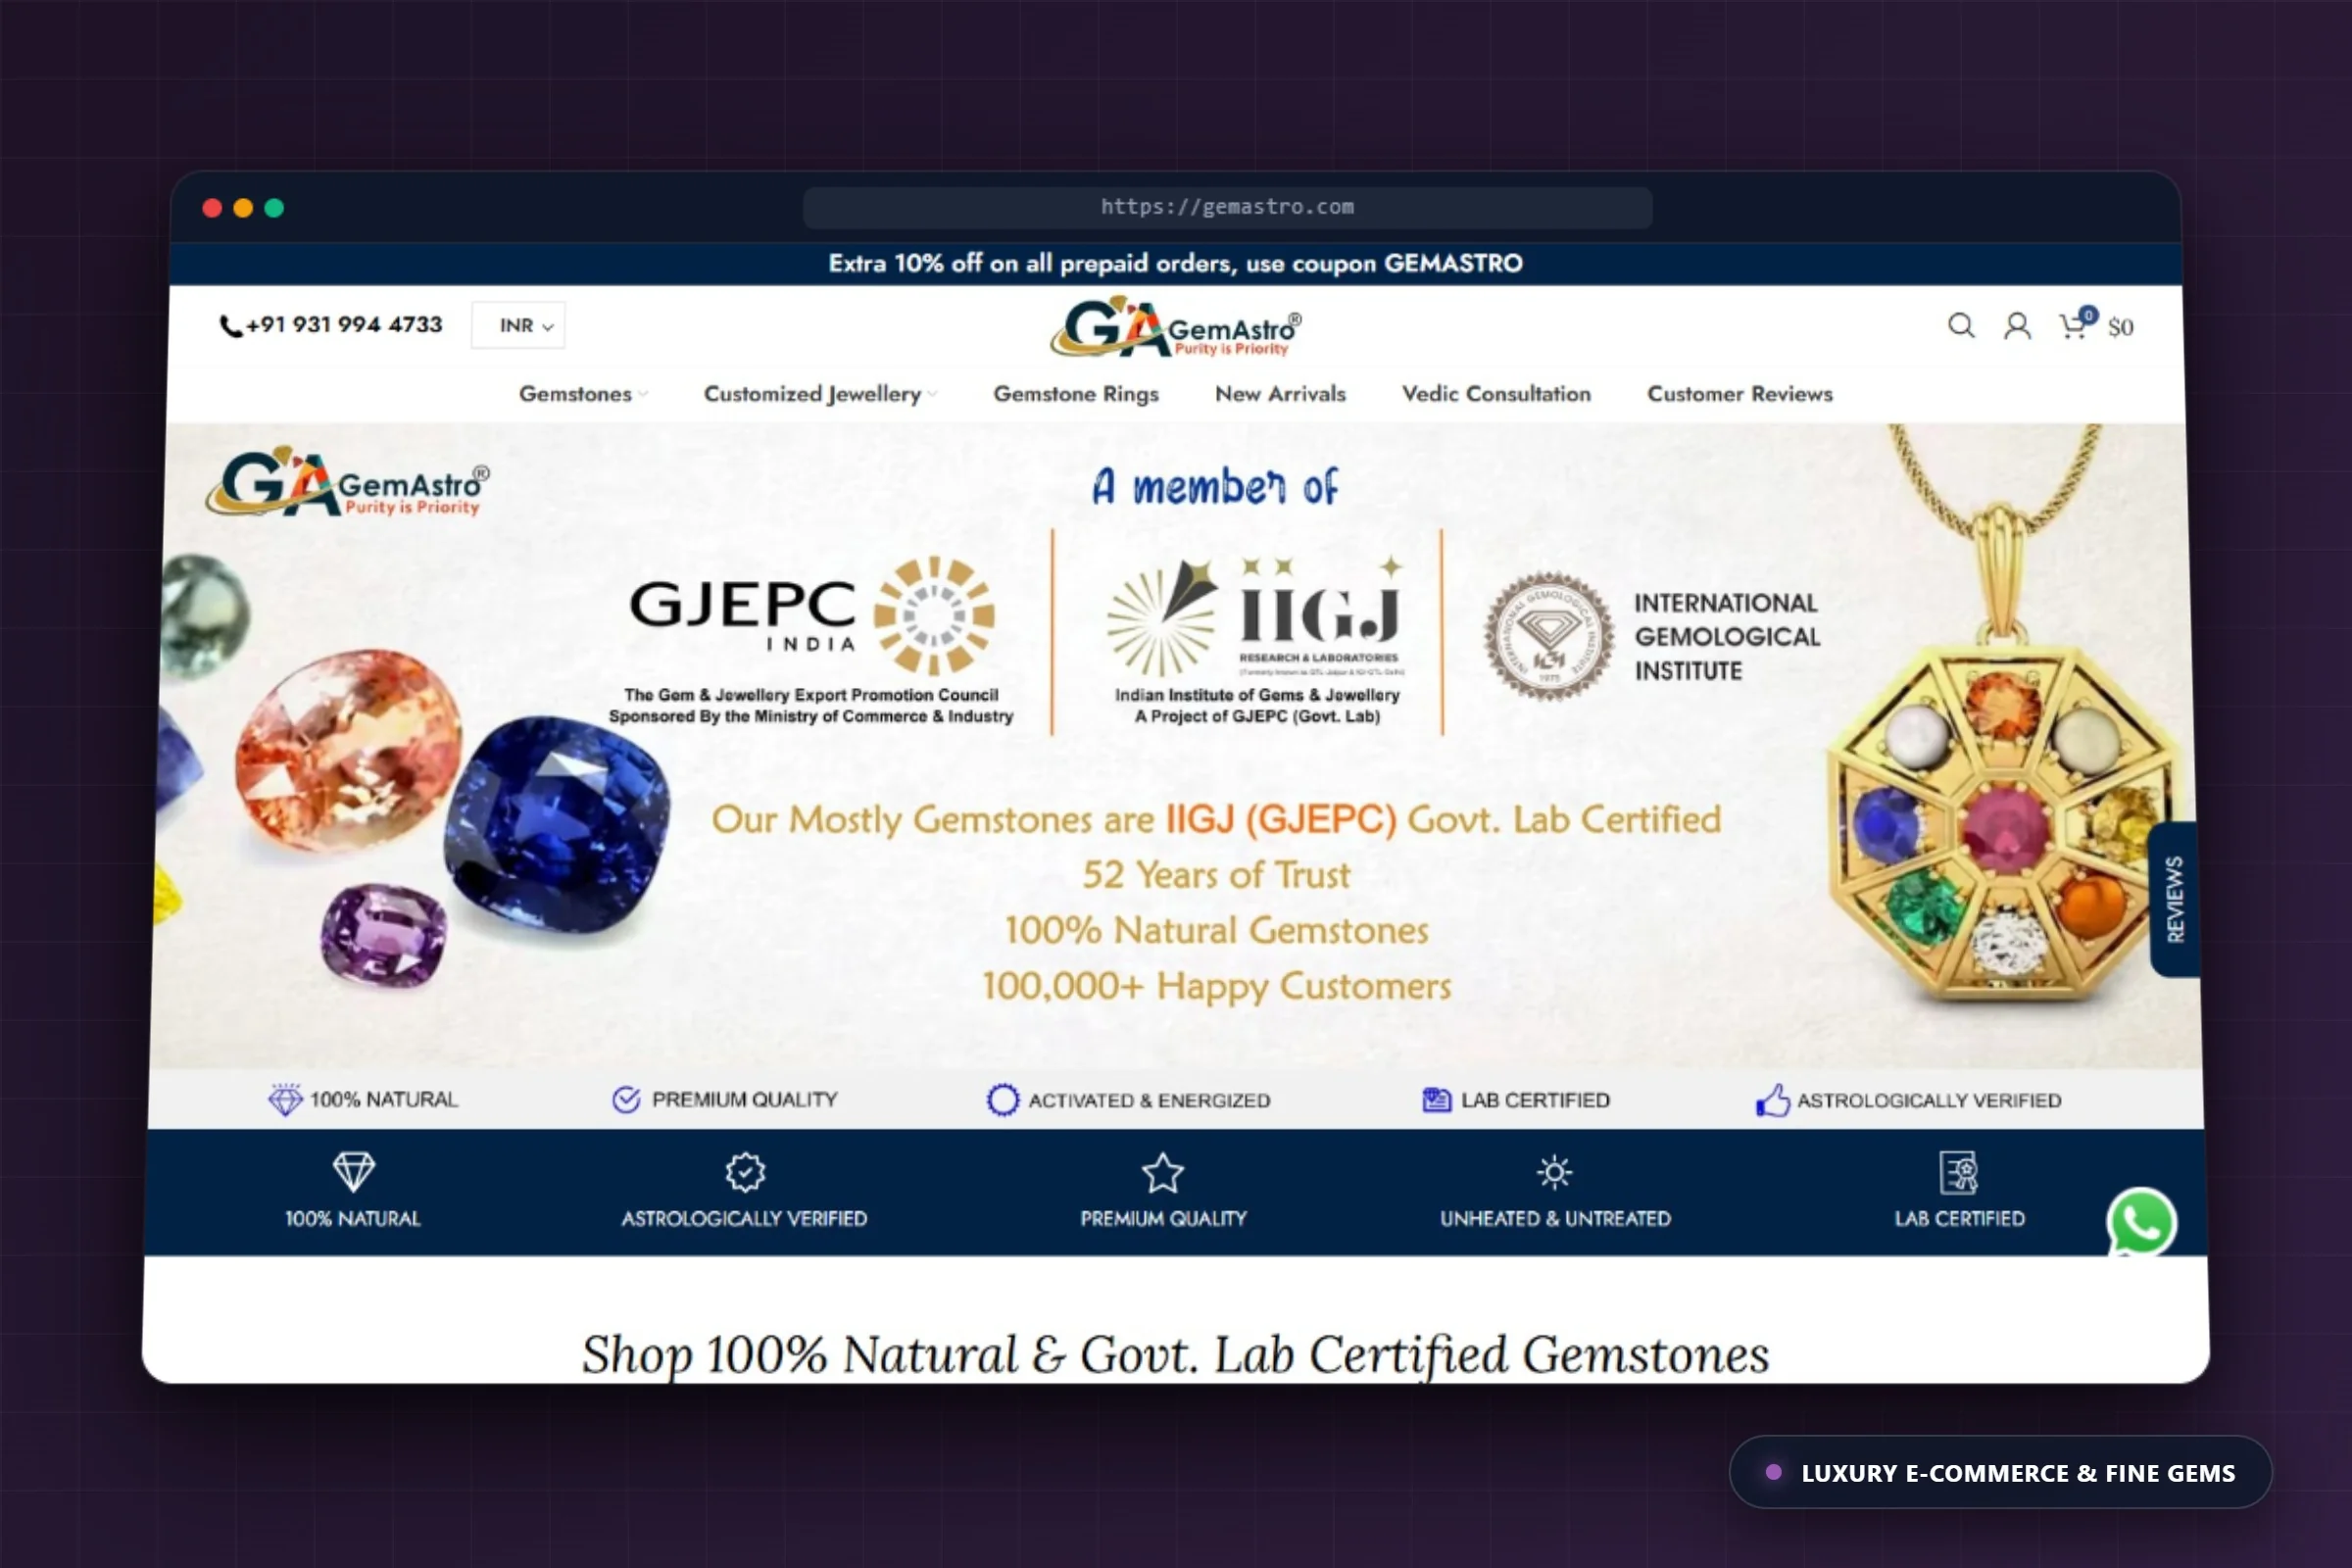Click "The Gem & Jewellery Export Promotion Council" caption

[811, 695]
